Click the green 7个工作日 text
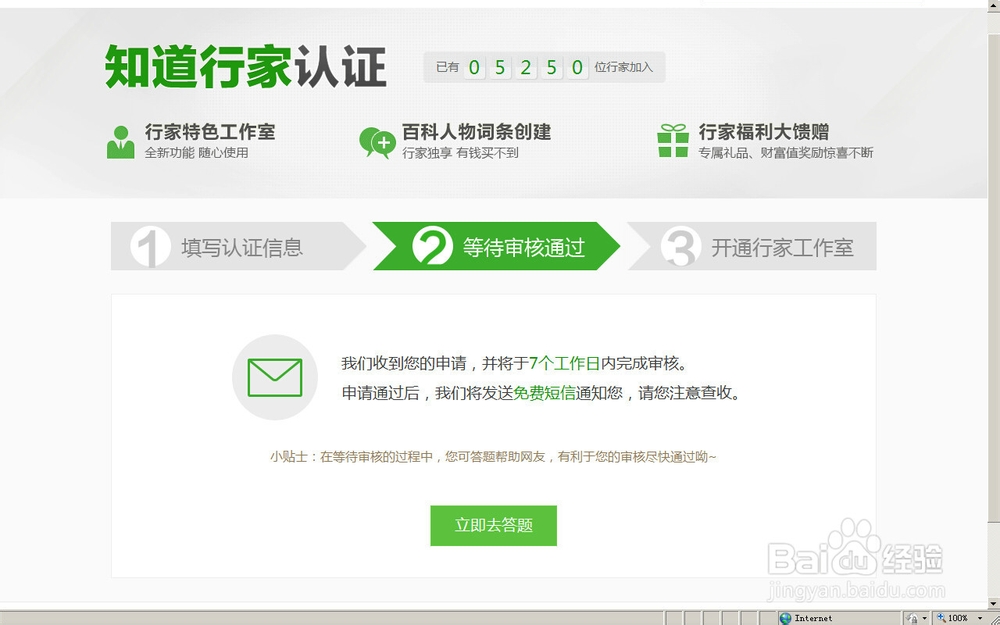 [564, 364]
